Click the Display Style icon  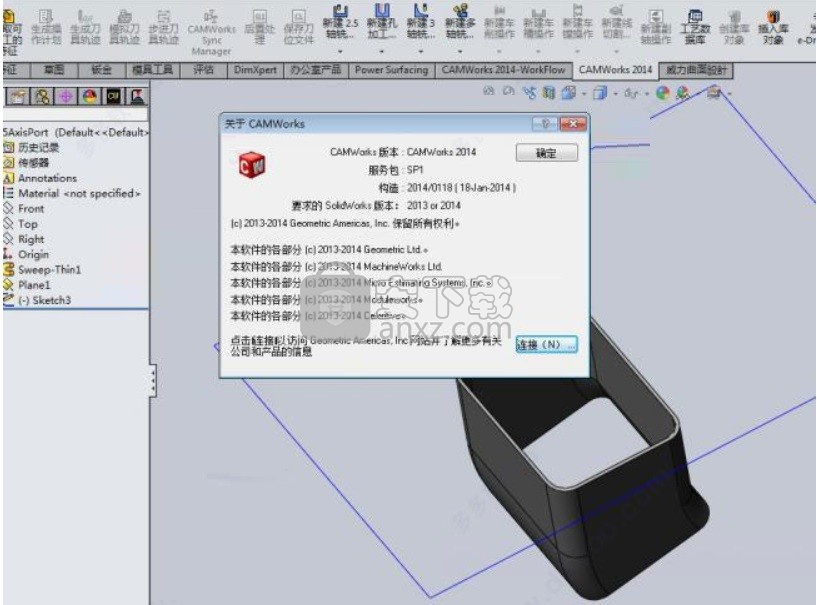[x=600, y=93]
